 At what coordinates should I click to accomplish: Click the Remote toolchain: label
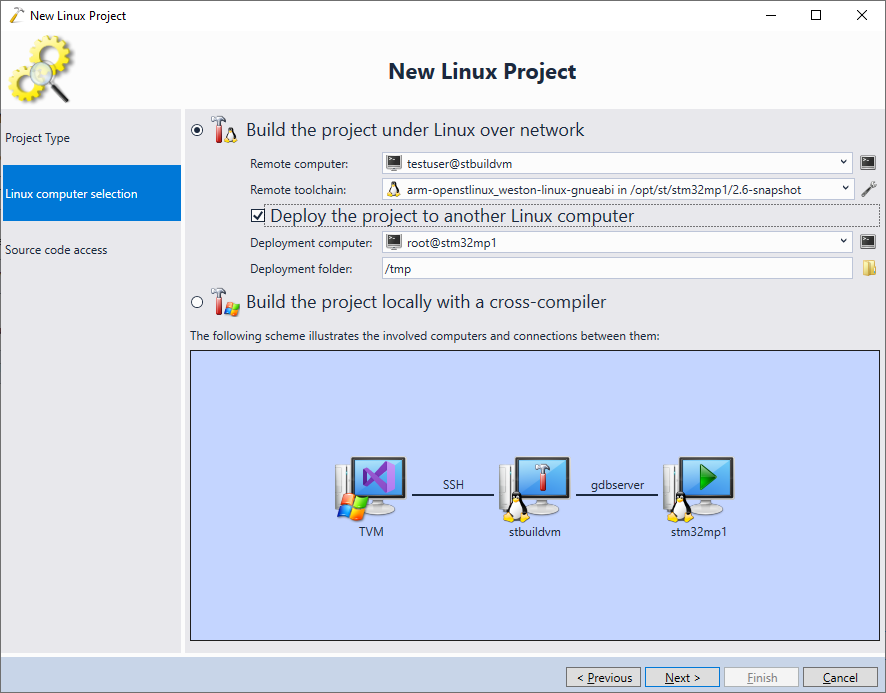(x=298, y=189)
